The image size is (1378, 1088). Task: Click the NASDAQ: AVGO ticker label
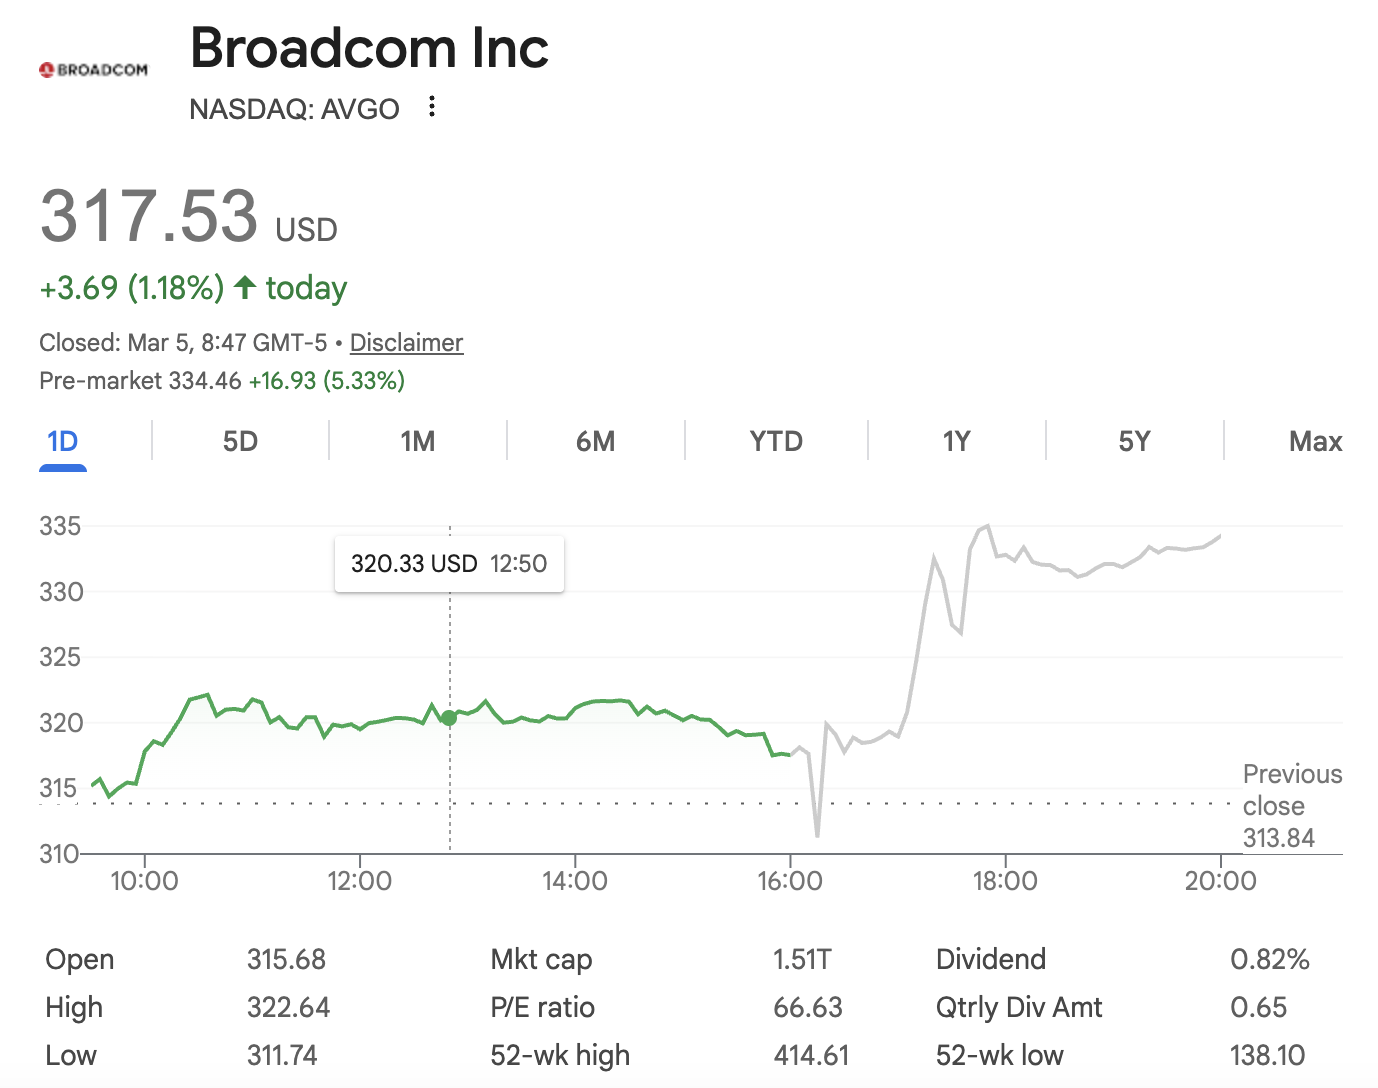coord(293,109)
